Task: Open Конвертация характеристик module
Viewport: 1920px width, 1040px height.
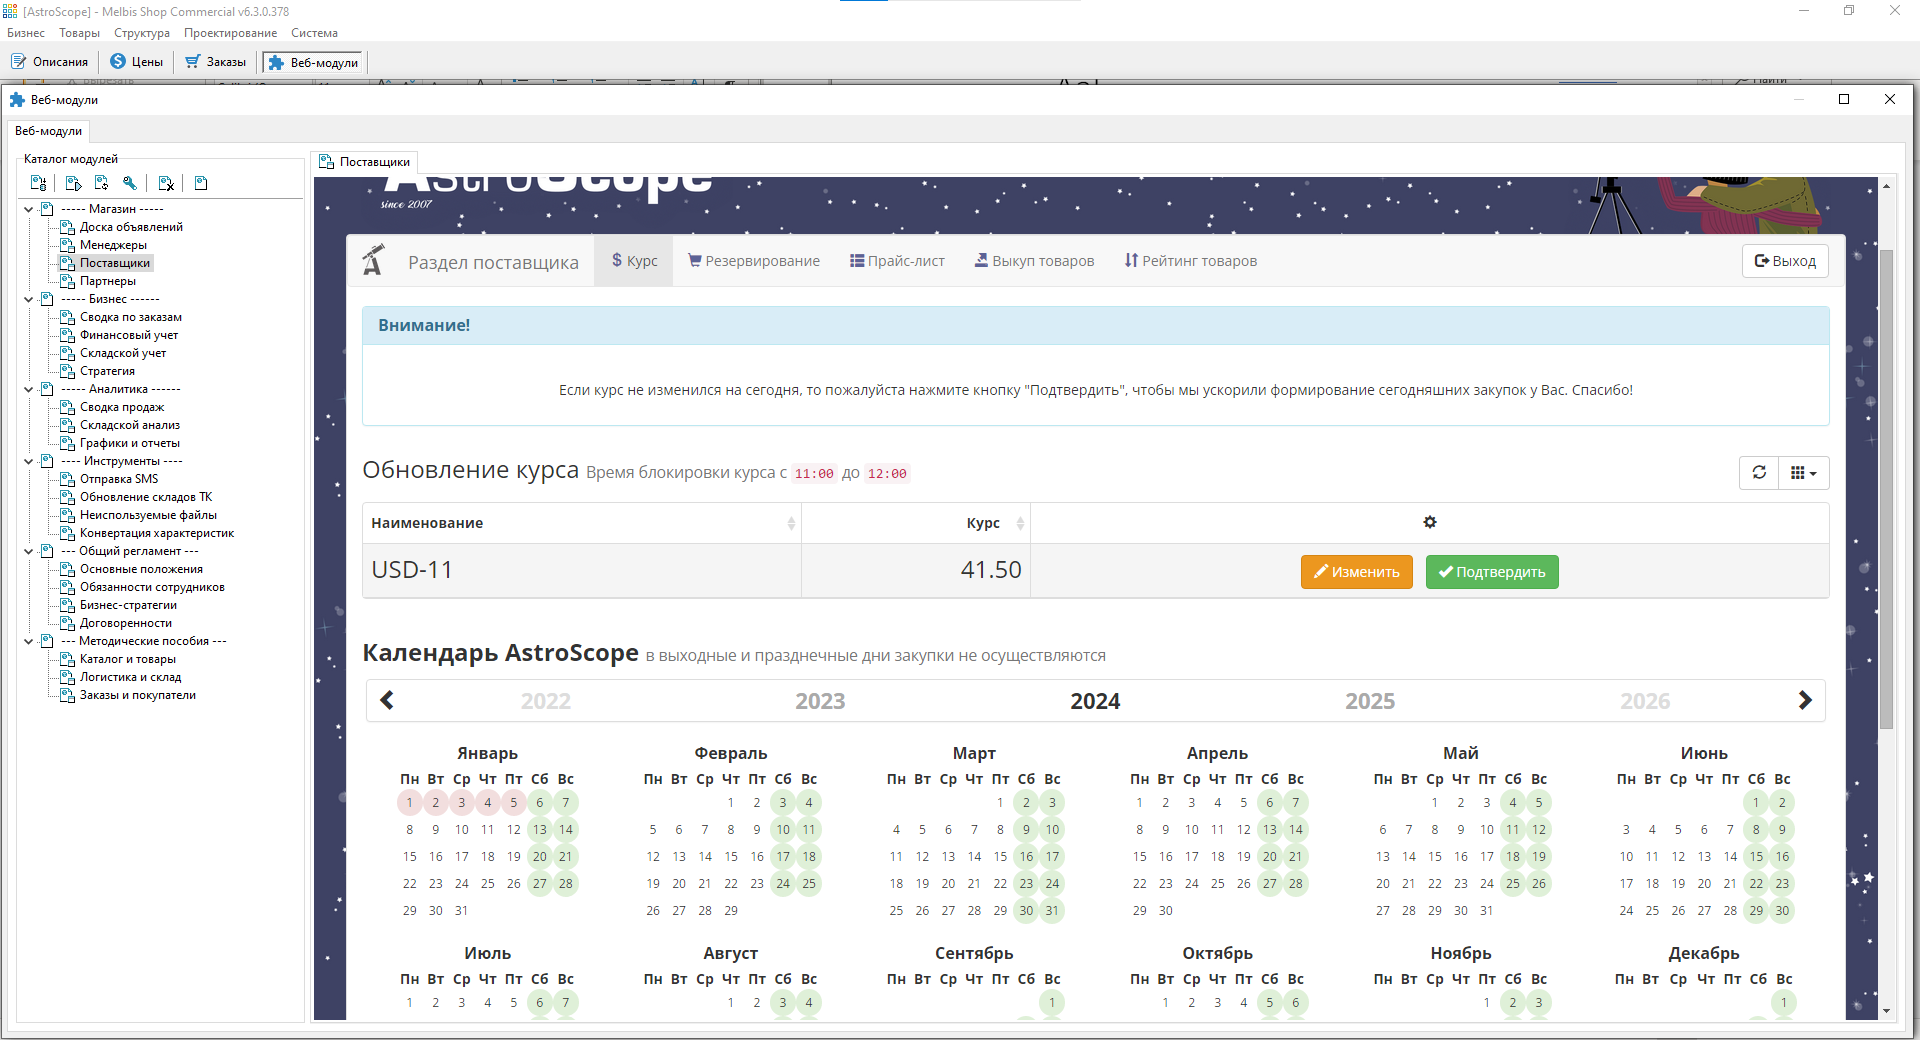Action: [x=157, y=533]
